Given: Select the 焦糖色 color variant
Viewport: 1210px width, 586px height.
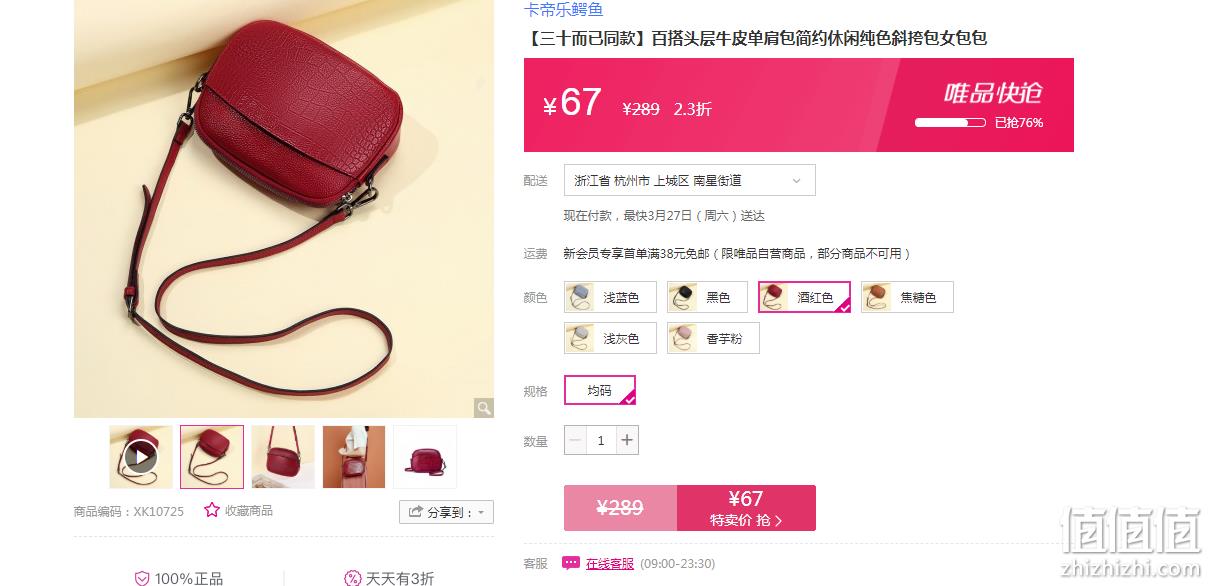Looking at the screenshot, I should [907, 297].
